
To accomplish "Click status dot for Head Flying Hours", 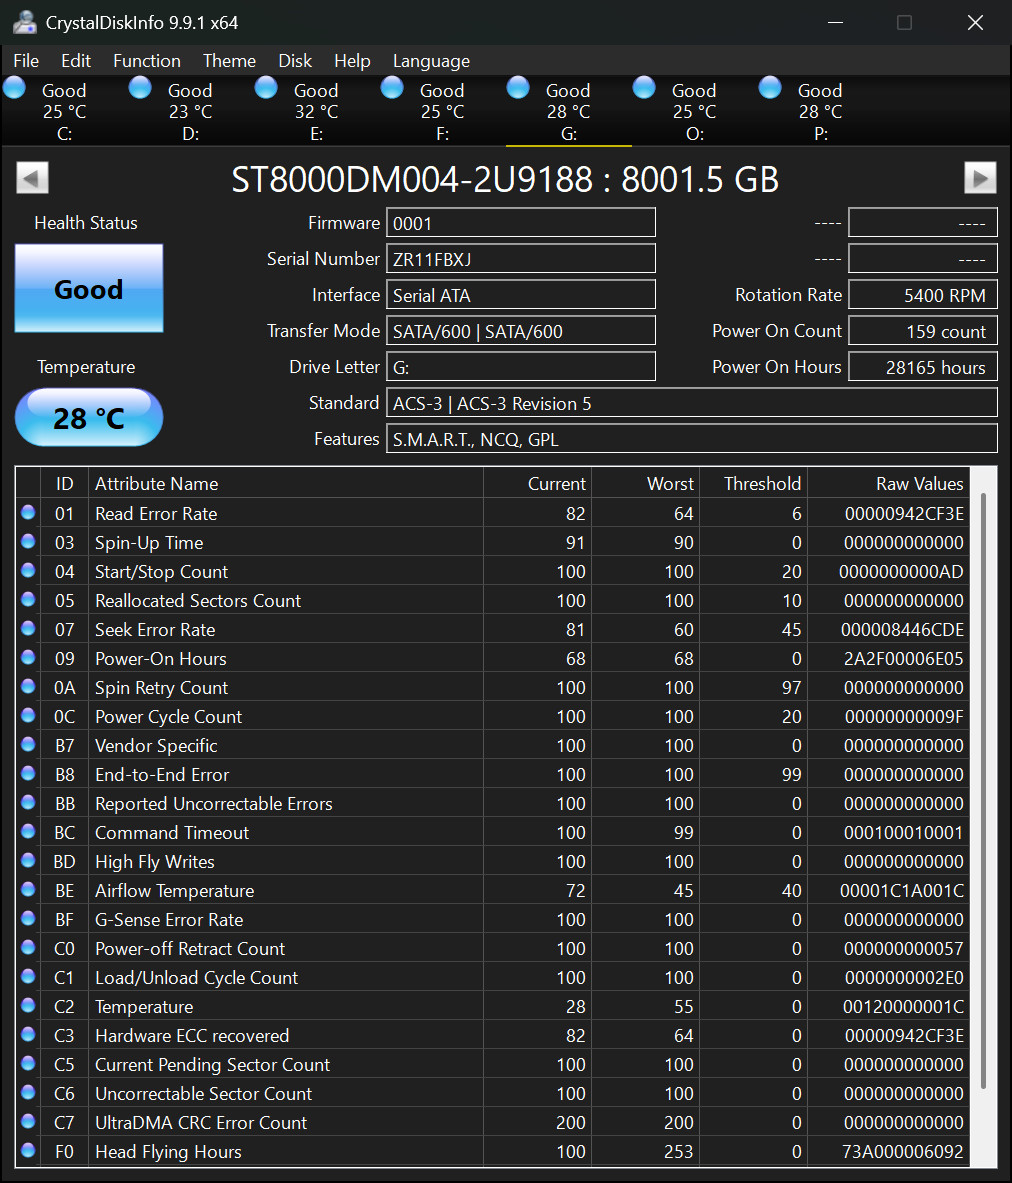I will 29,1151.
